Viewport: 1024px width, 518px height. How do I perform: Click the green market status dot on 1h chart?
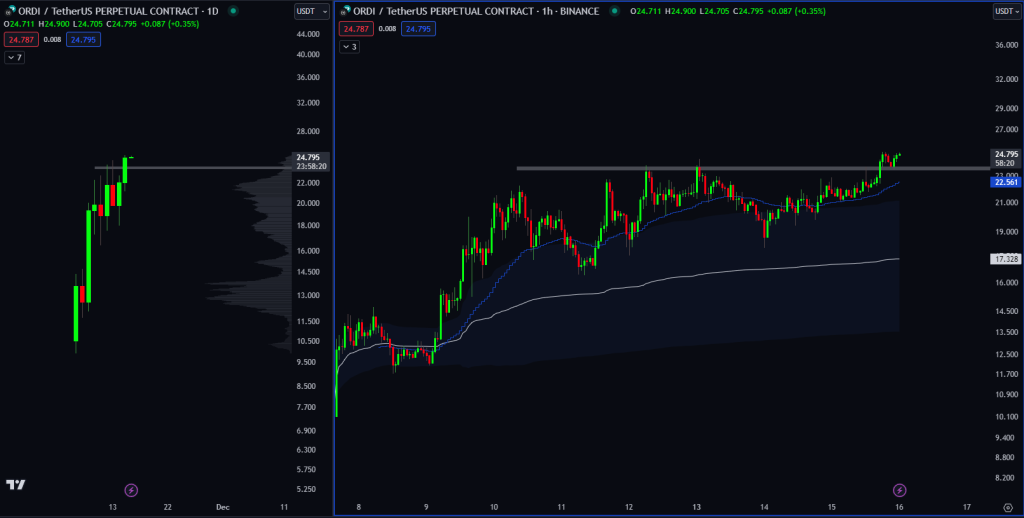[x=612, y=11]
